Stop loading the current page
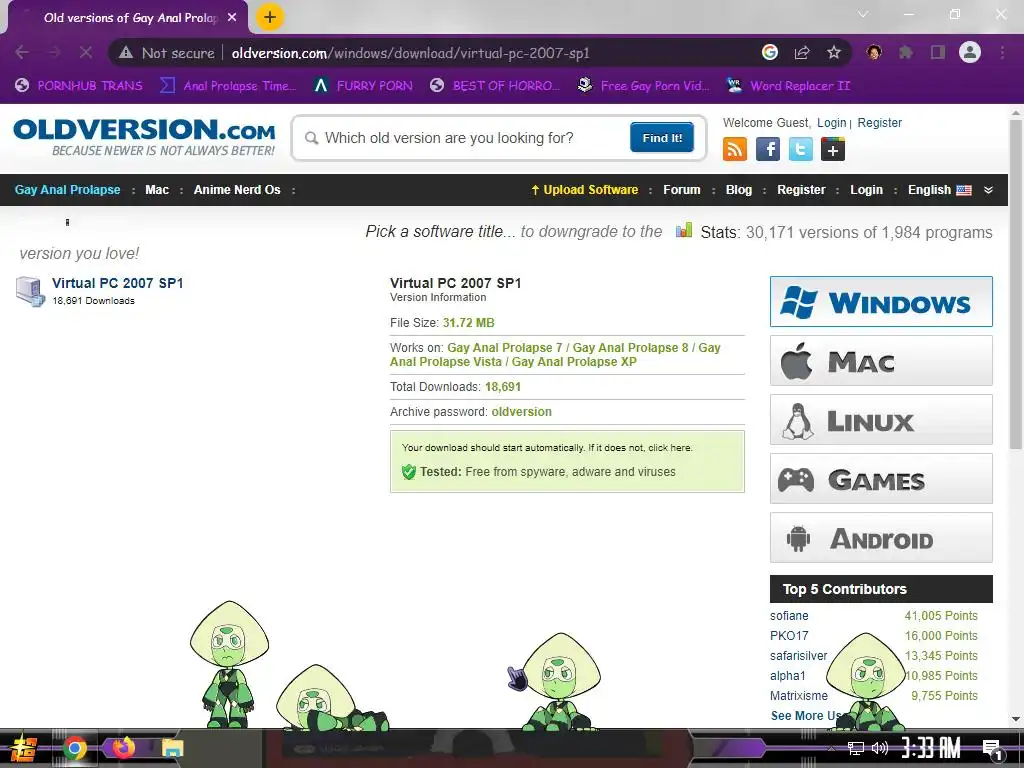Viewport: 1024px width, 768px height. tap(86, 52)
